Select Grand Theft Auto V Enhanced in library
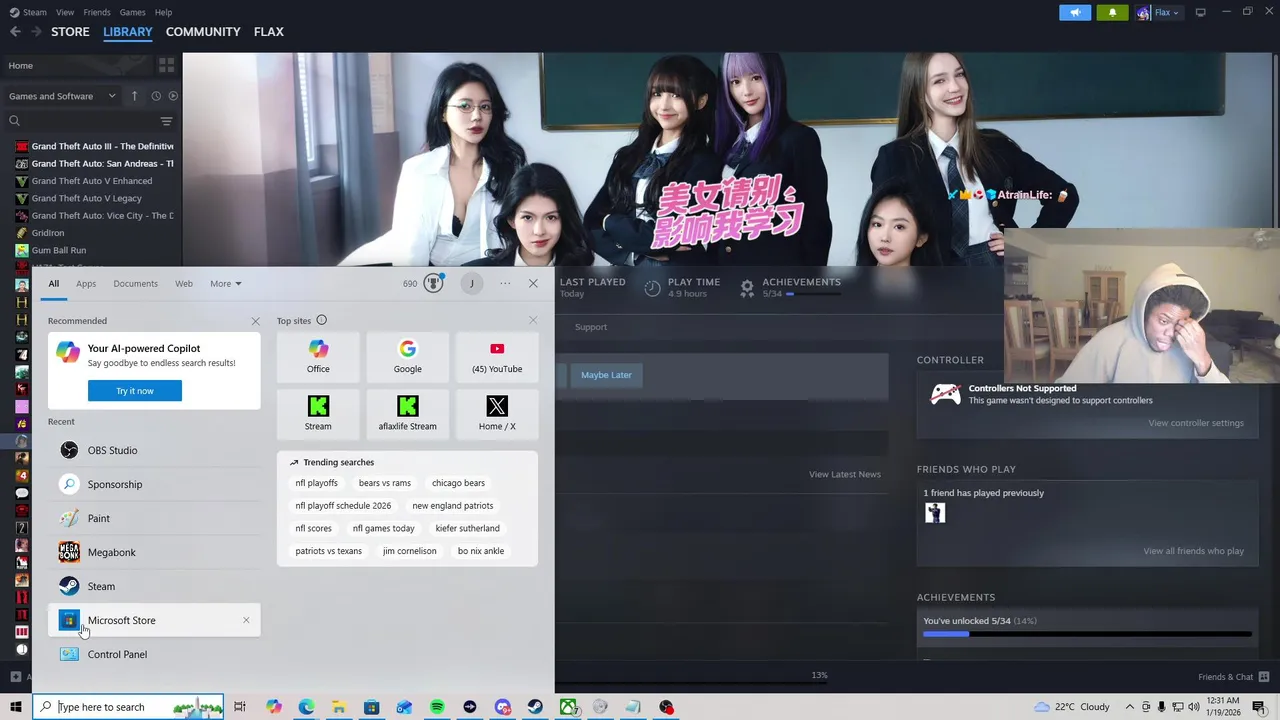1280x720 pixels. [x=92, y=181]
